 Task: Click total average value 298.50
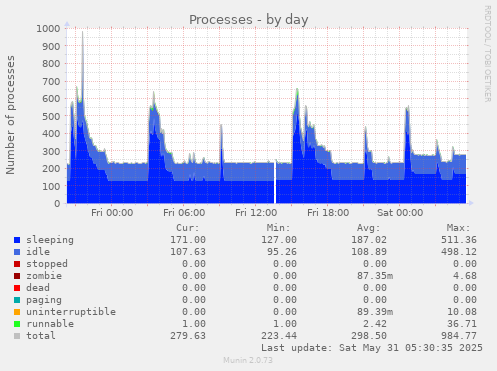369,336
